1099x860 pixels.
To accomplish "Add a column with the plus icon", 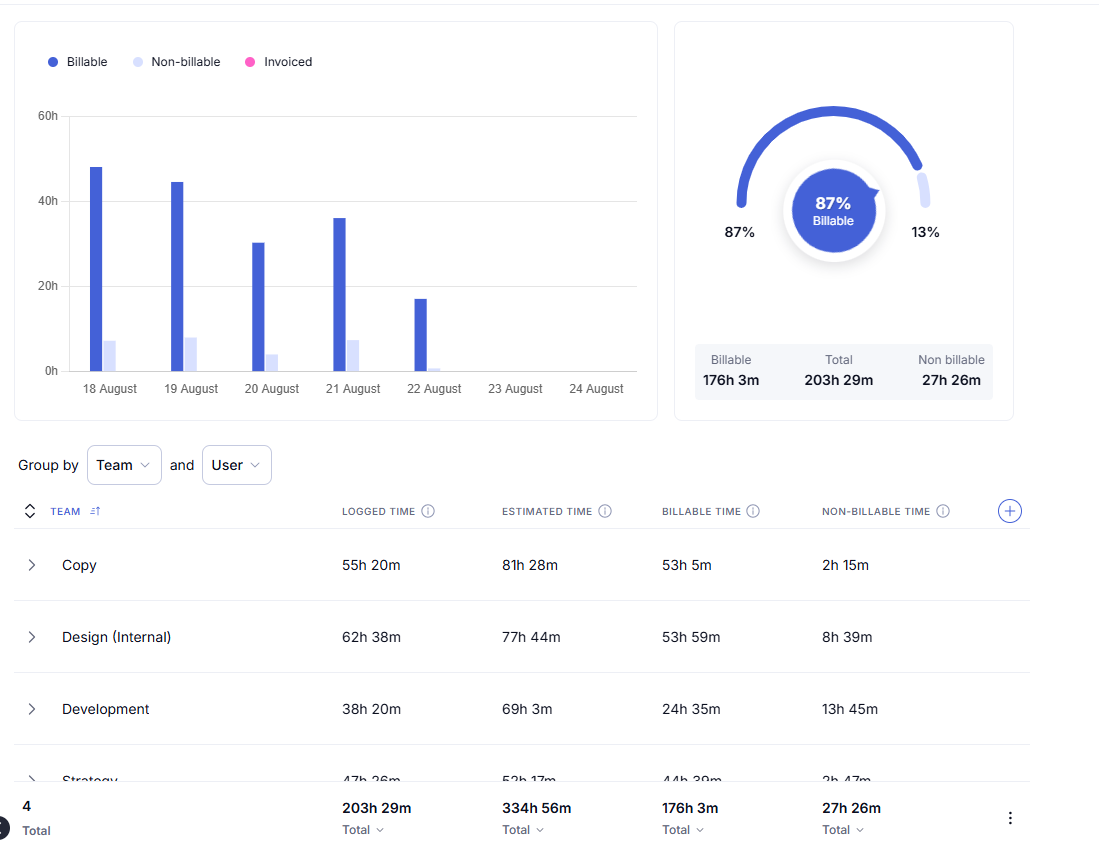I will point(1010,511).
